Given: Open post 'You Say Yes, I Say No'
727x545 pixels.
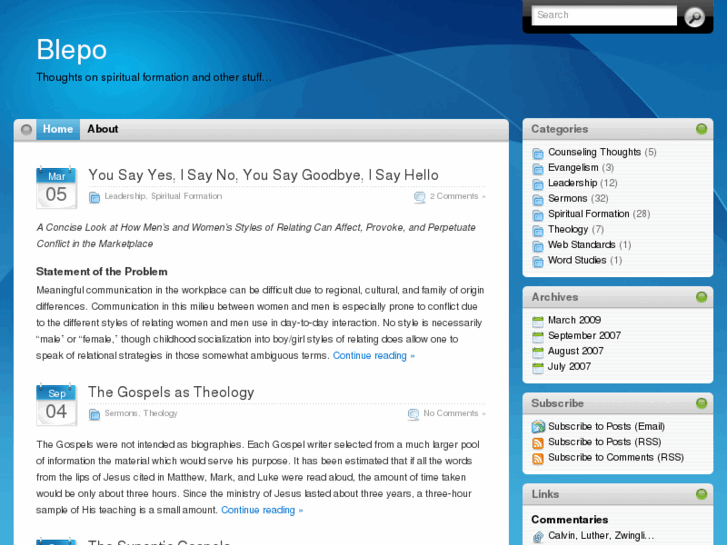Looking at the screenshot, I should 263,175.
